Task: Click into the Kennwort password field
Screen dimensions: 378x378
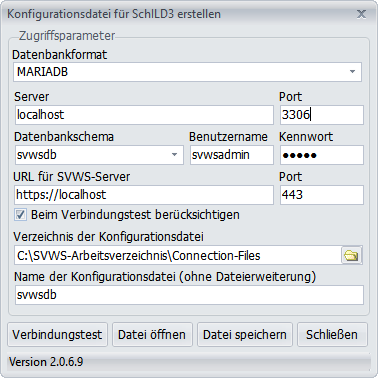Action: (322, 155)
